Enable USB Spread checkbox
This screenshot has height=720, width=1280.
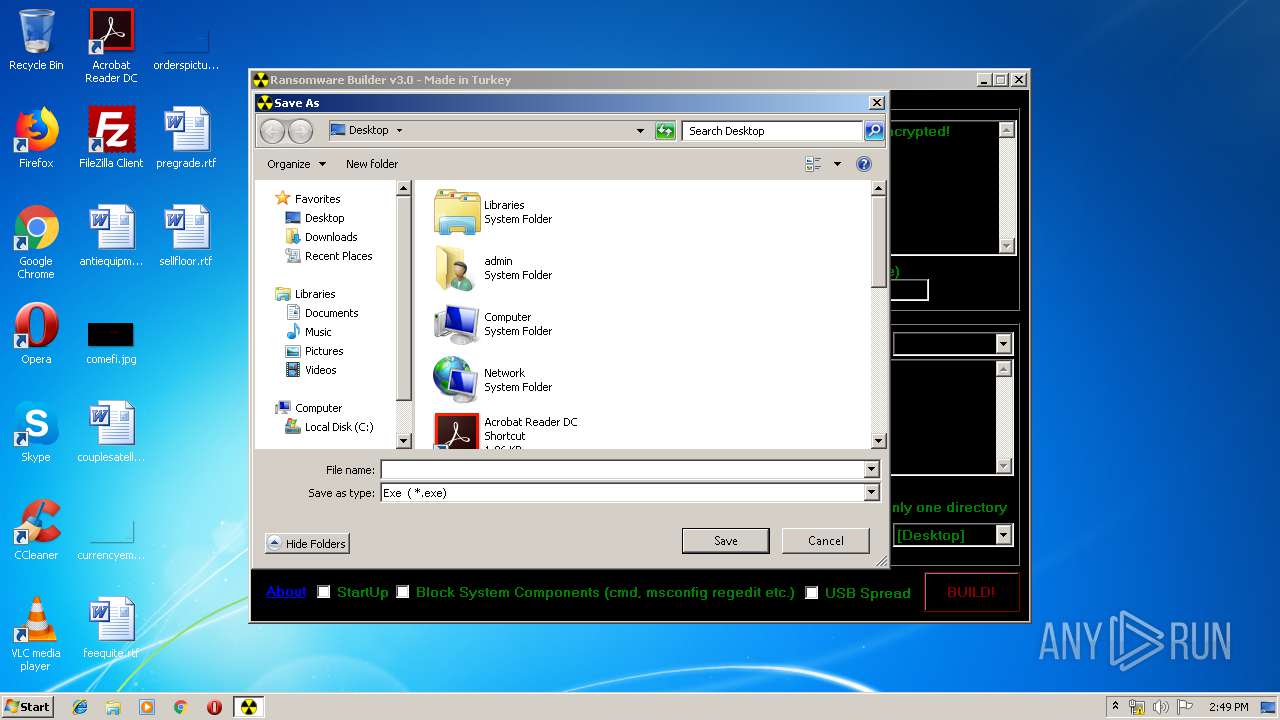[x=812, y=592]
